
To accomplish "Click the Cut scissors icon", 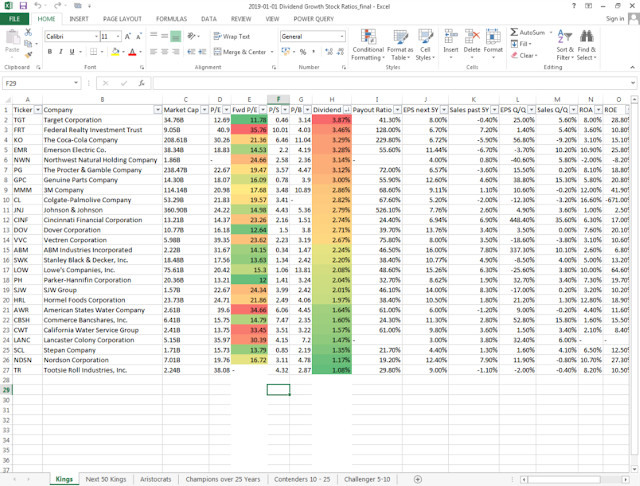I will [x=28, y=32].
